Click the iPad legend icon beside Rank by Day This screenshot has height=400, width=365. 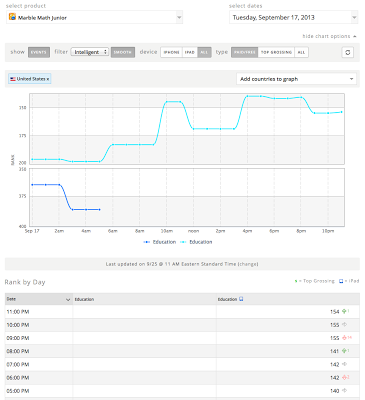[x=341, y=281]
